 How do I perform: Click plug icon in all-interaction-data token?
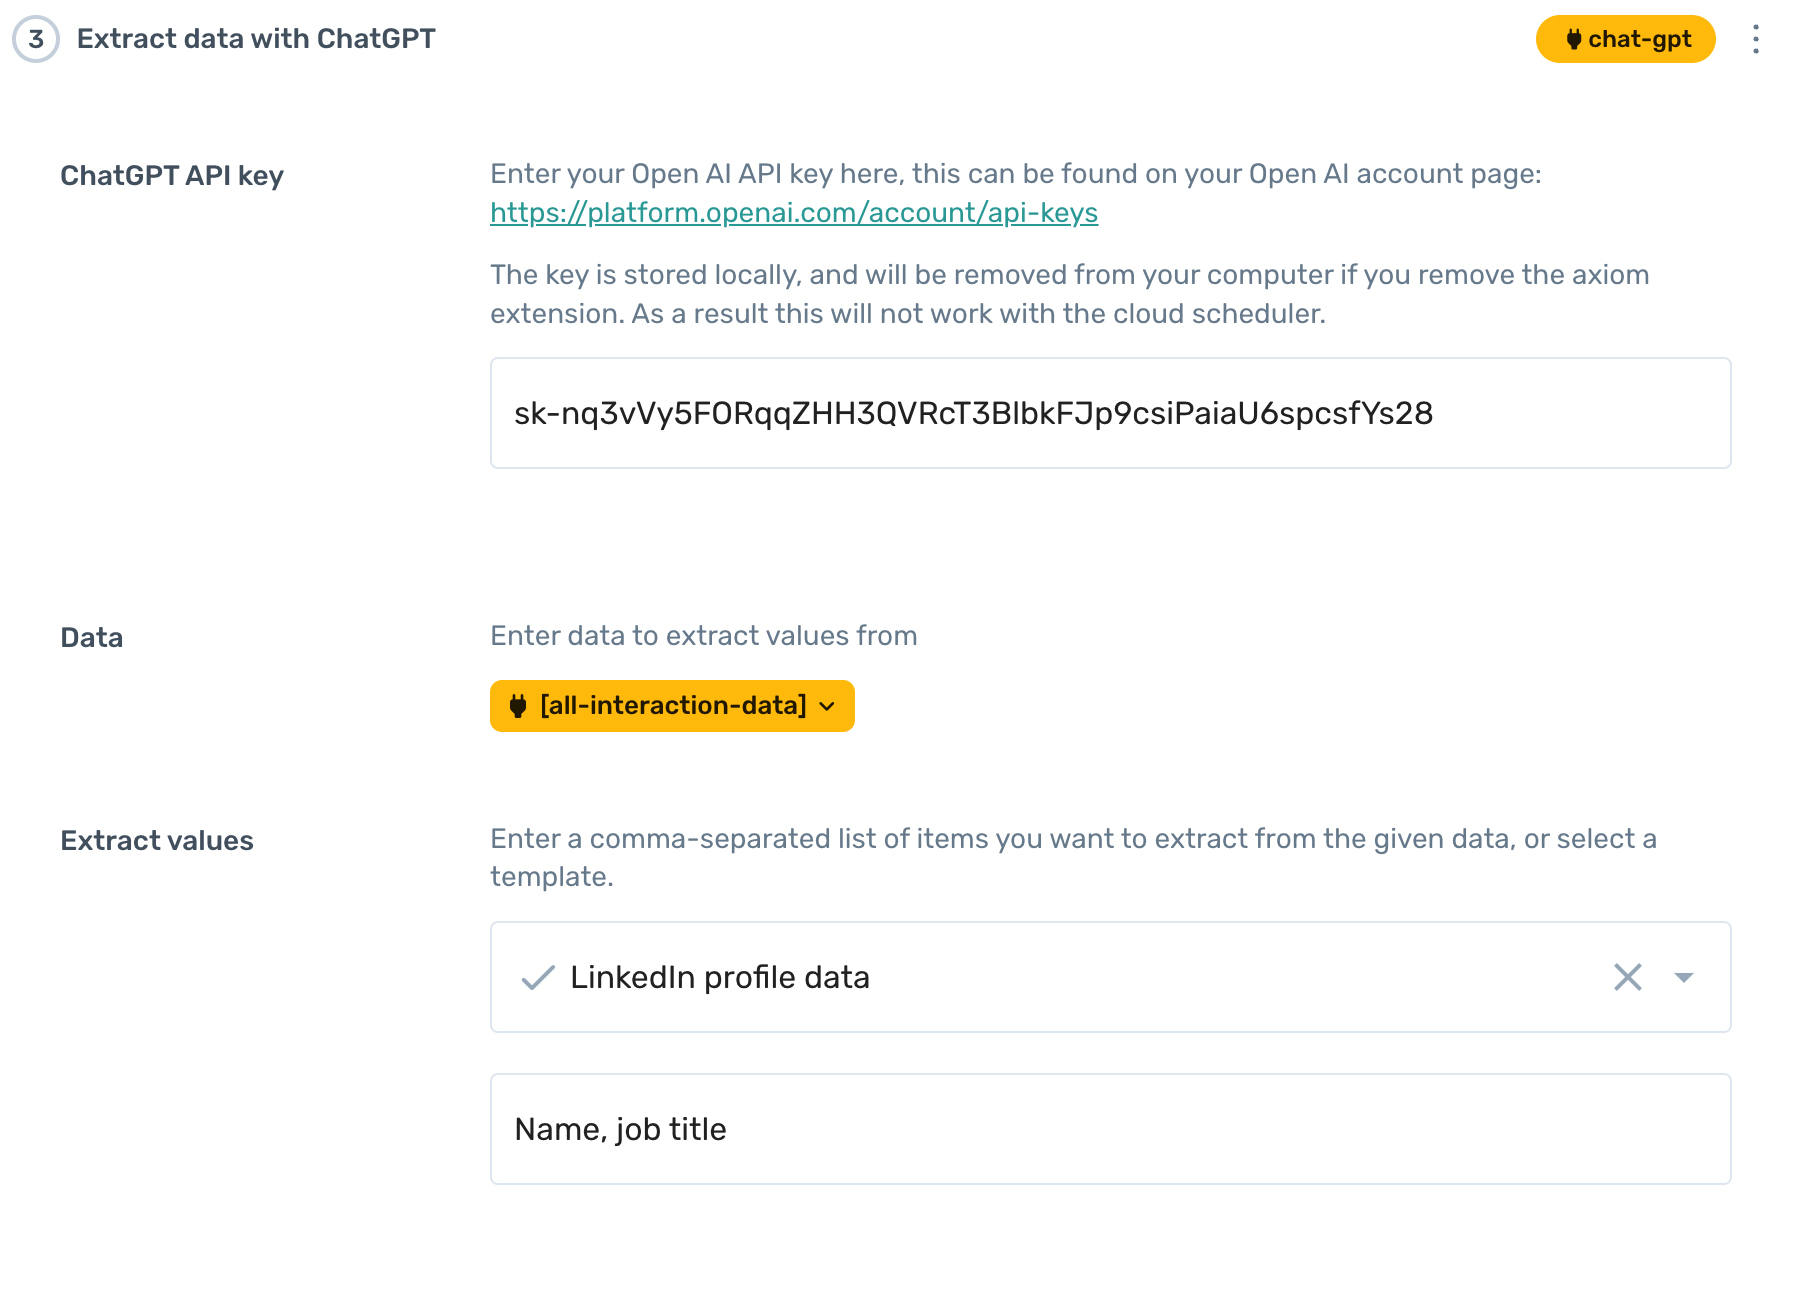coord(518,706)
